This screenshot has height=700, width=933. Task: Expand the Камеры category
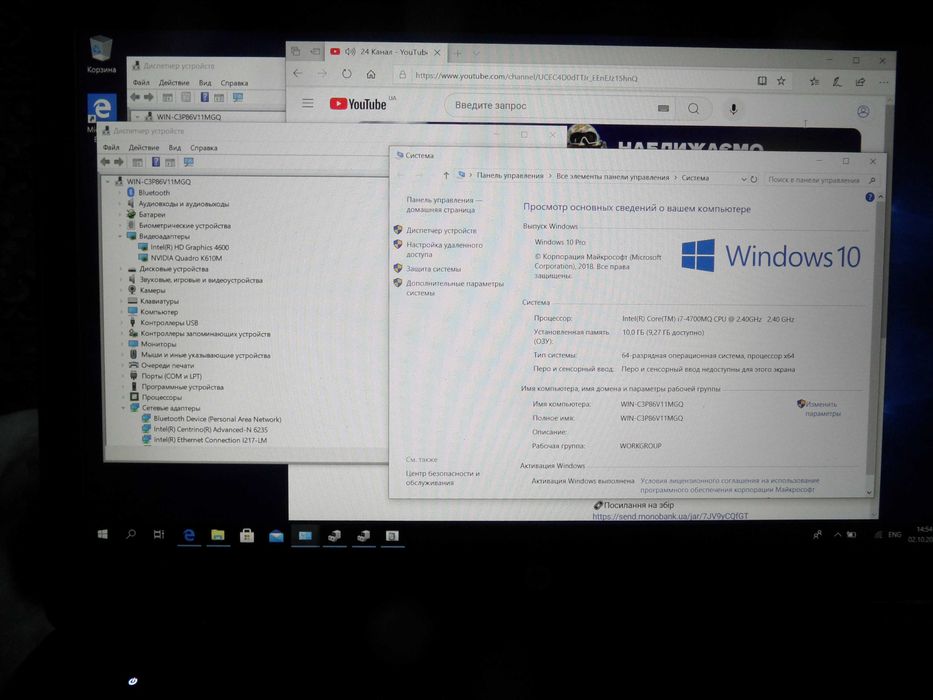pos(121,290)
